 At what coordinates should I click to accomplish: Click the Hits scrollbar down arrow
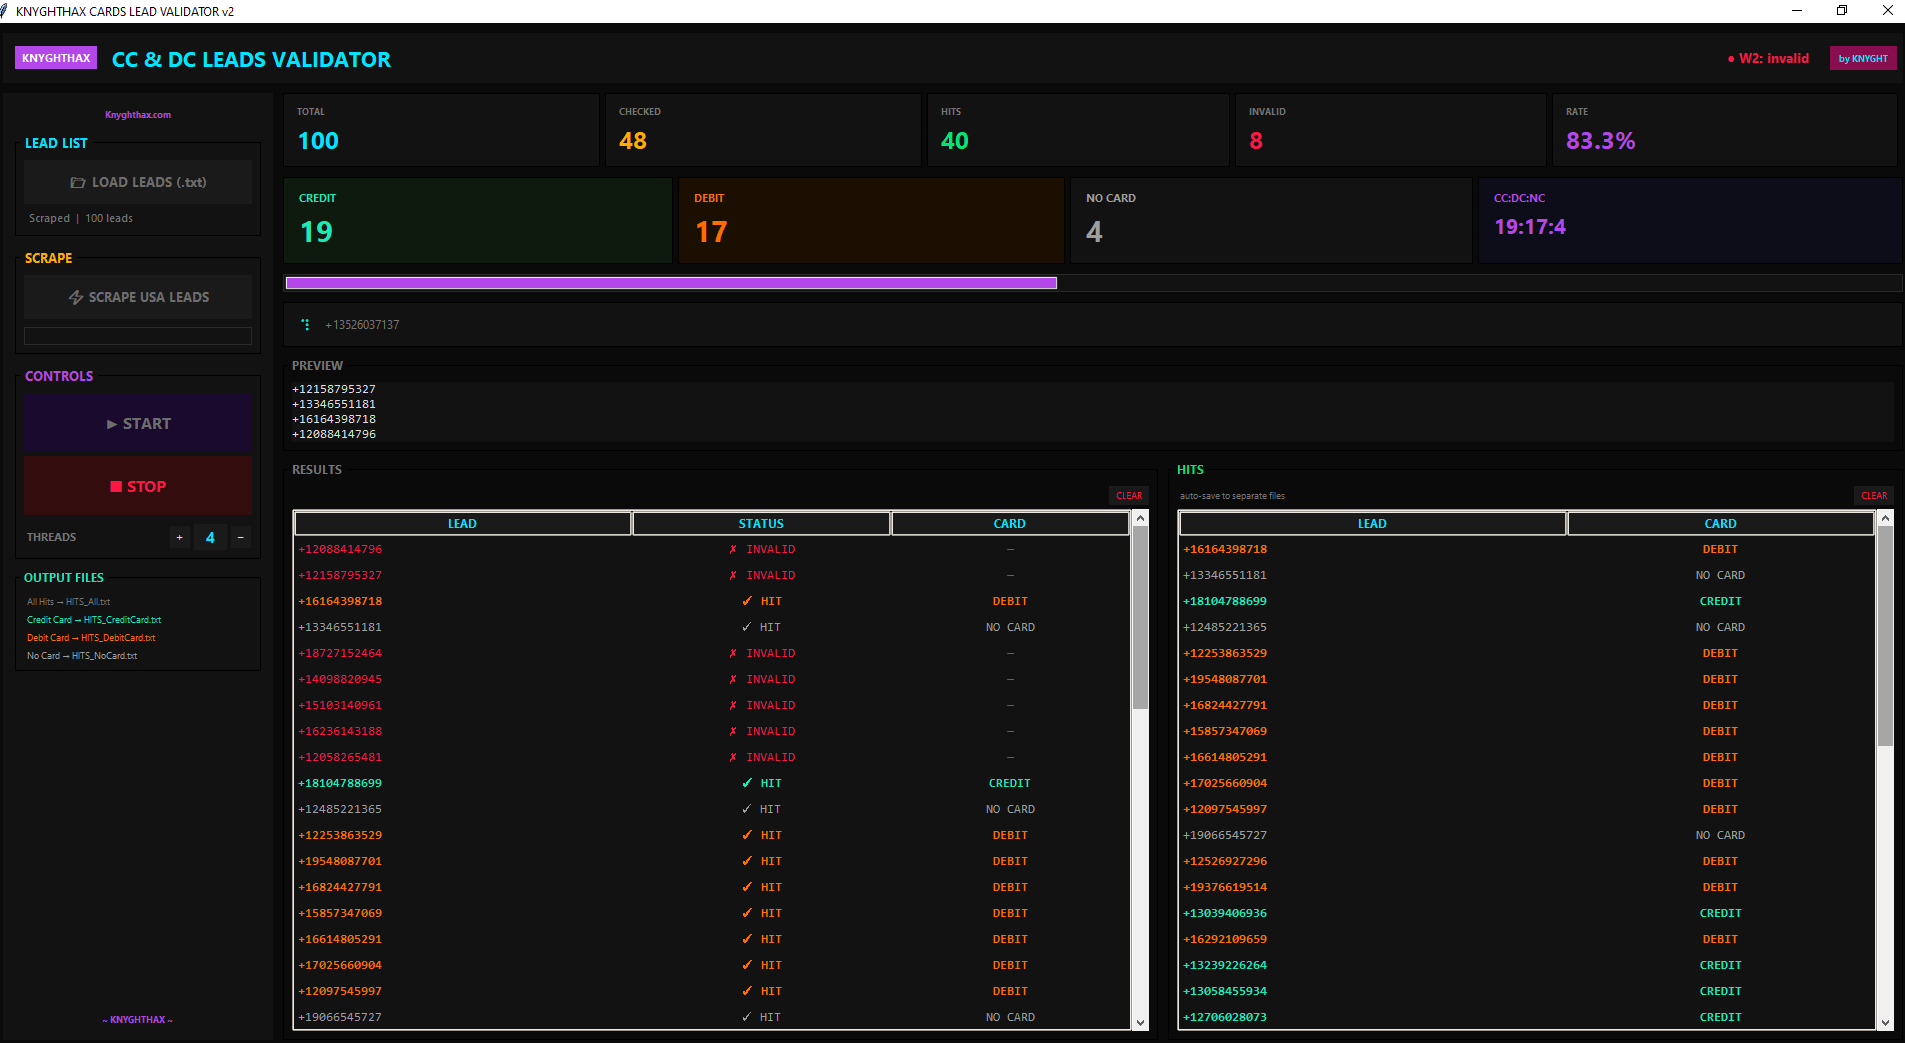coord(1886,1022)
